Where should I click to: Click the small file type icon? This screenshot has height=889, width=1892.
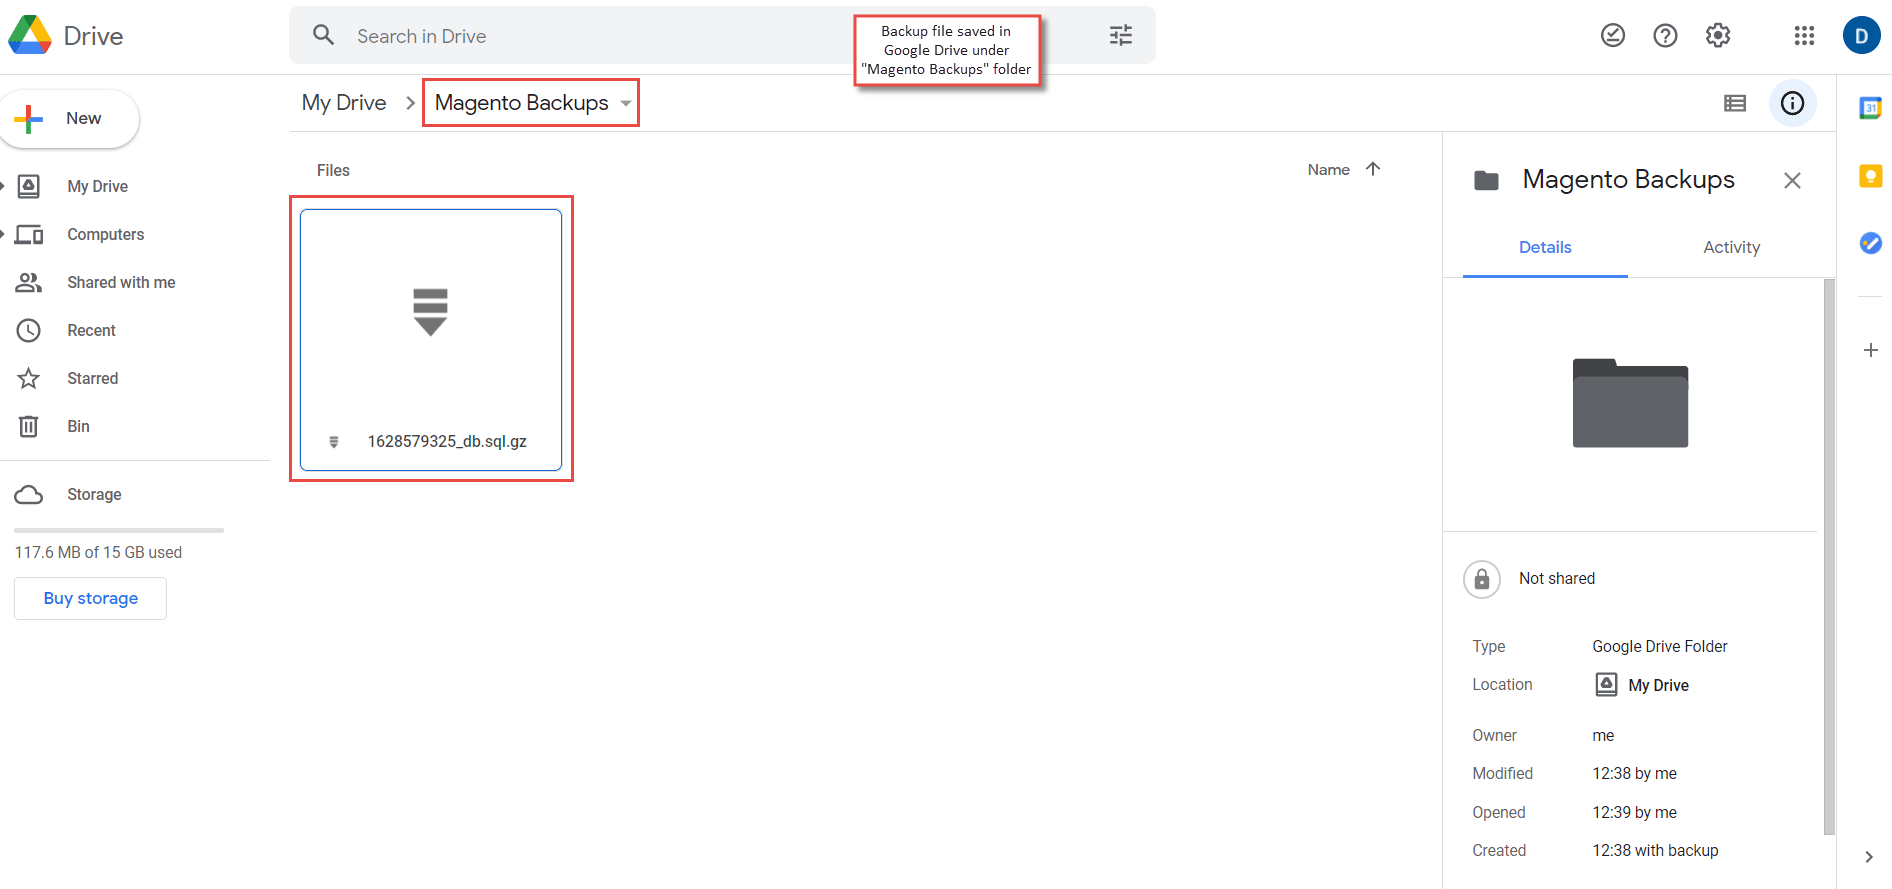tap(334, 441)
